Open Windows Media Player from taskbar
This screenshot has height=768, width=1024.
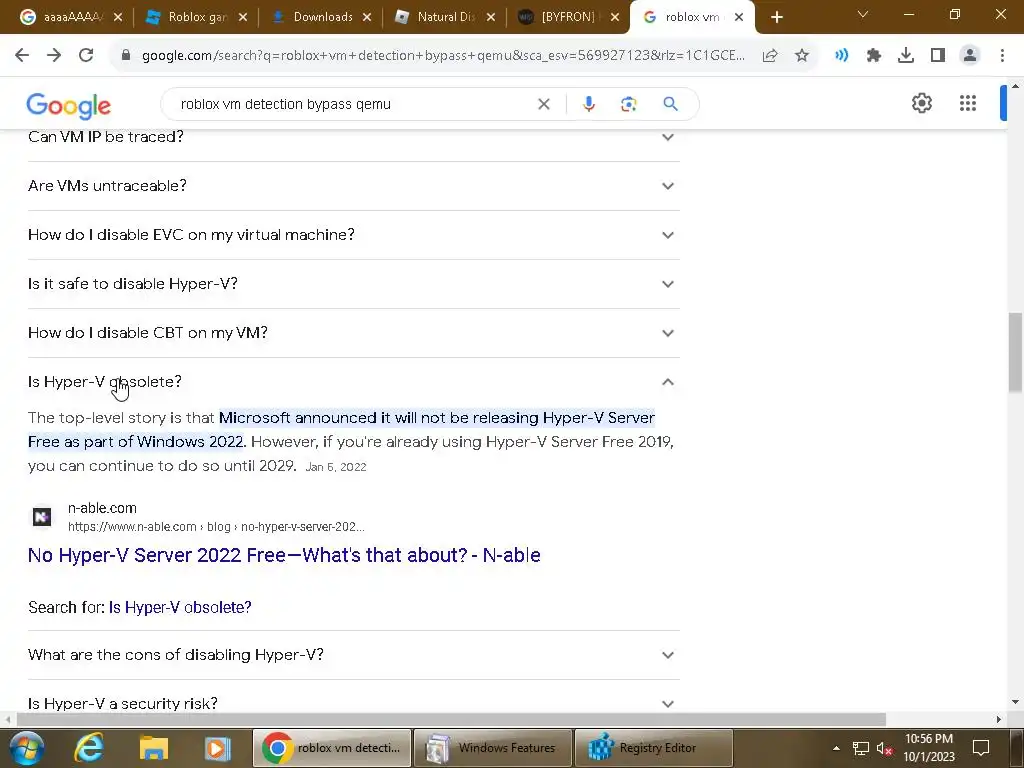217,748
